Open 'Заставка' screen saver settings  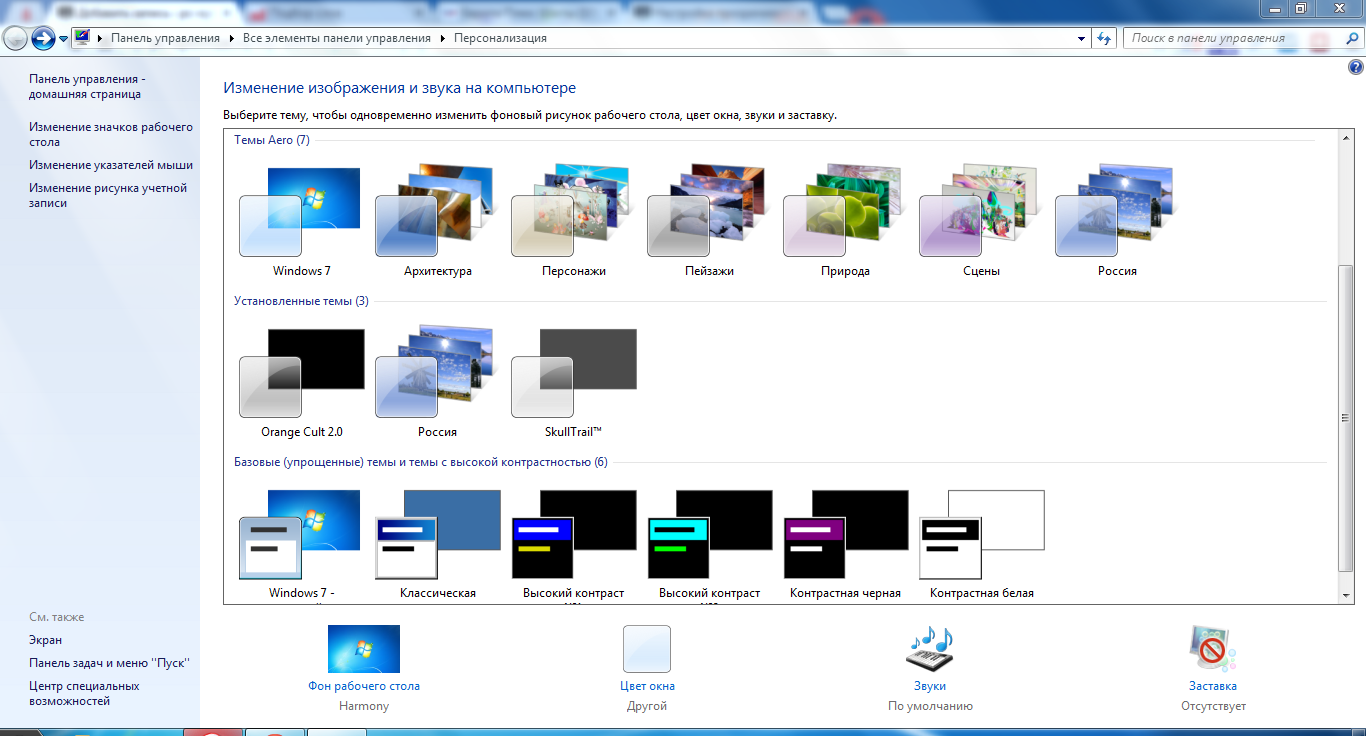pyautogui.click(x=1213, y=668)
